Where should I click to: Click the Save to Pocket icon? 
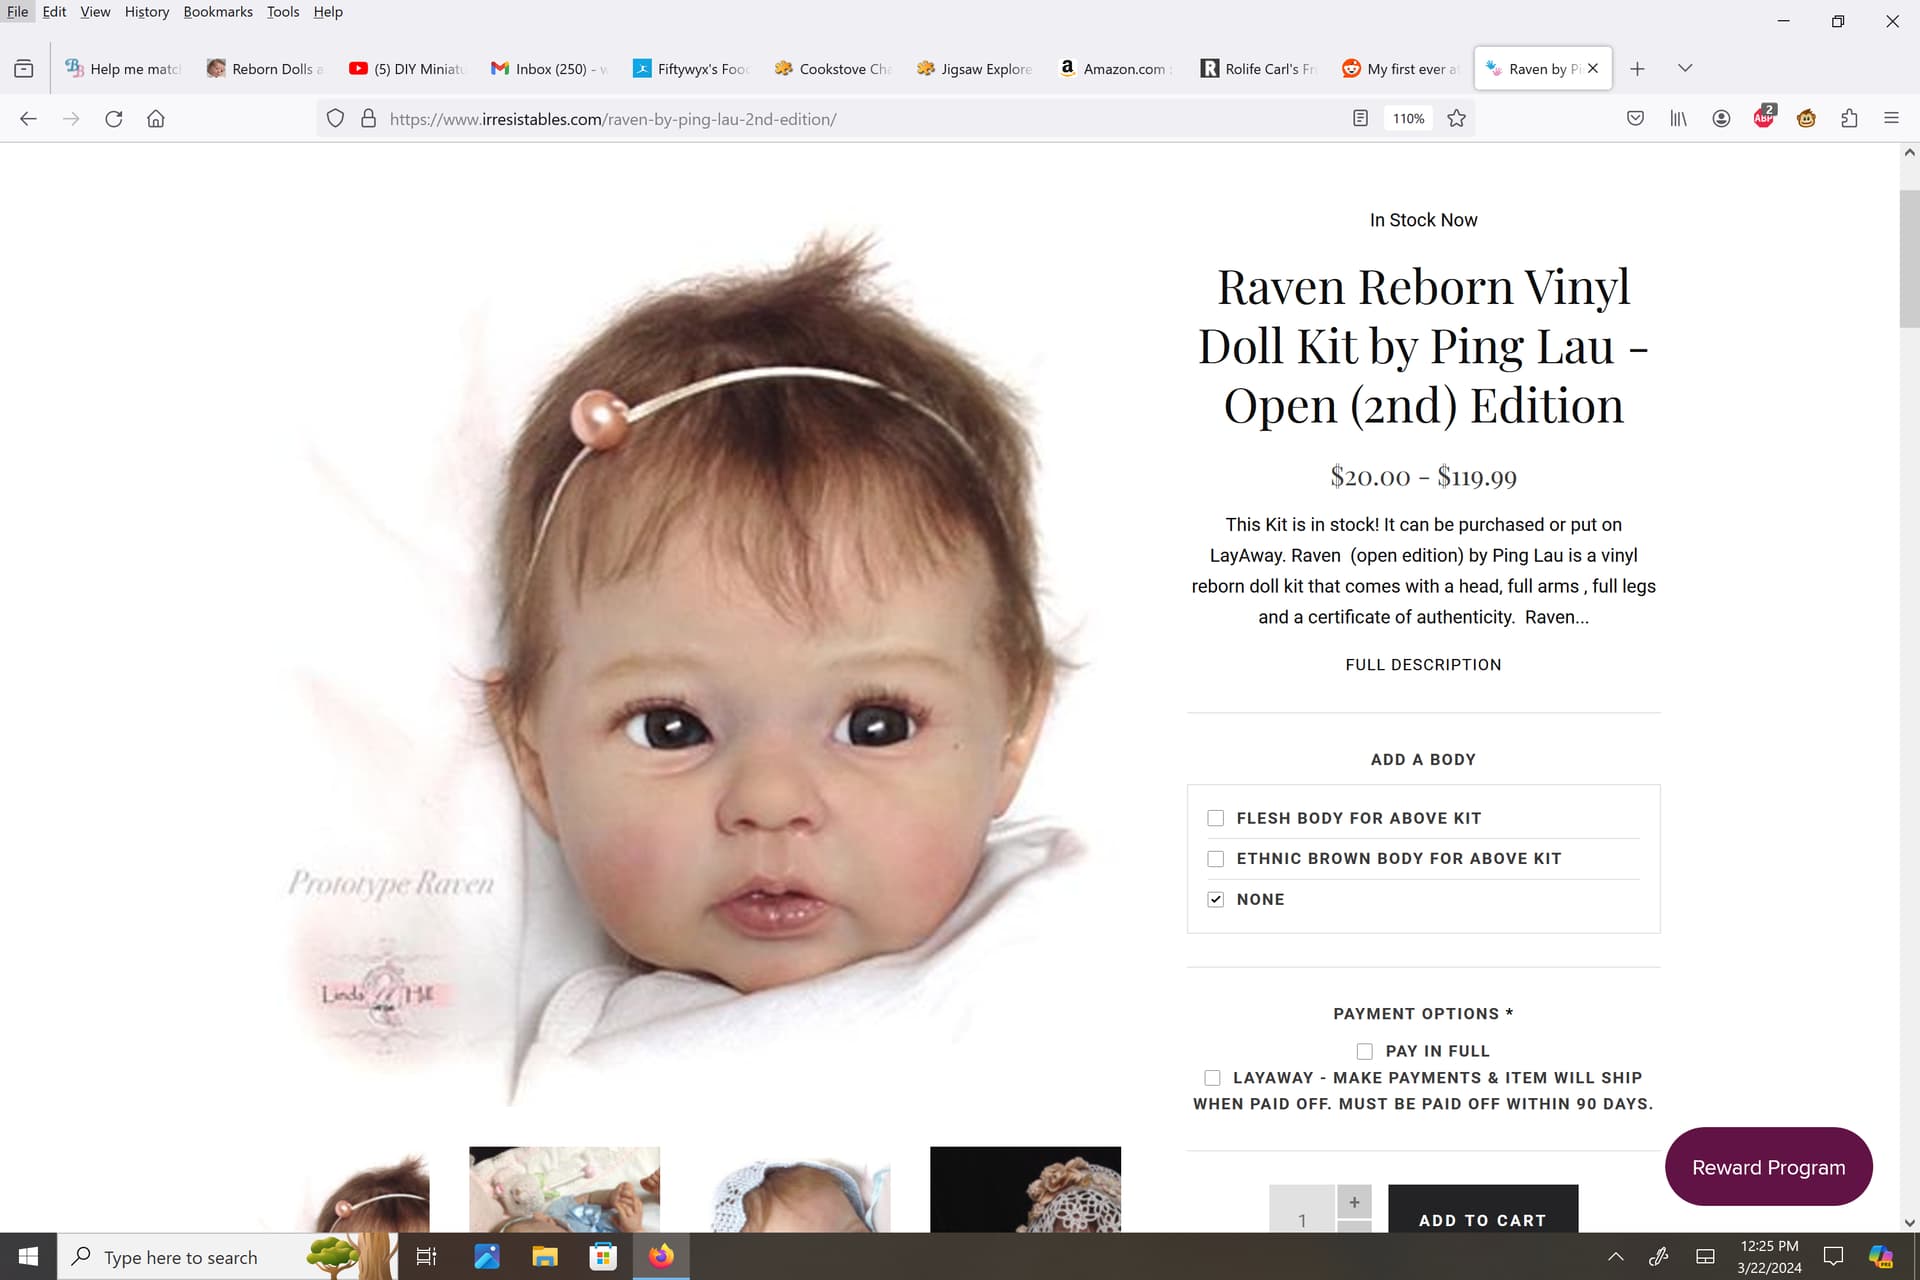click(x=1635, y=118)
